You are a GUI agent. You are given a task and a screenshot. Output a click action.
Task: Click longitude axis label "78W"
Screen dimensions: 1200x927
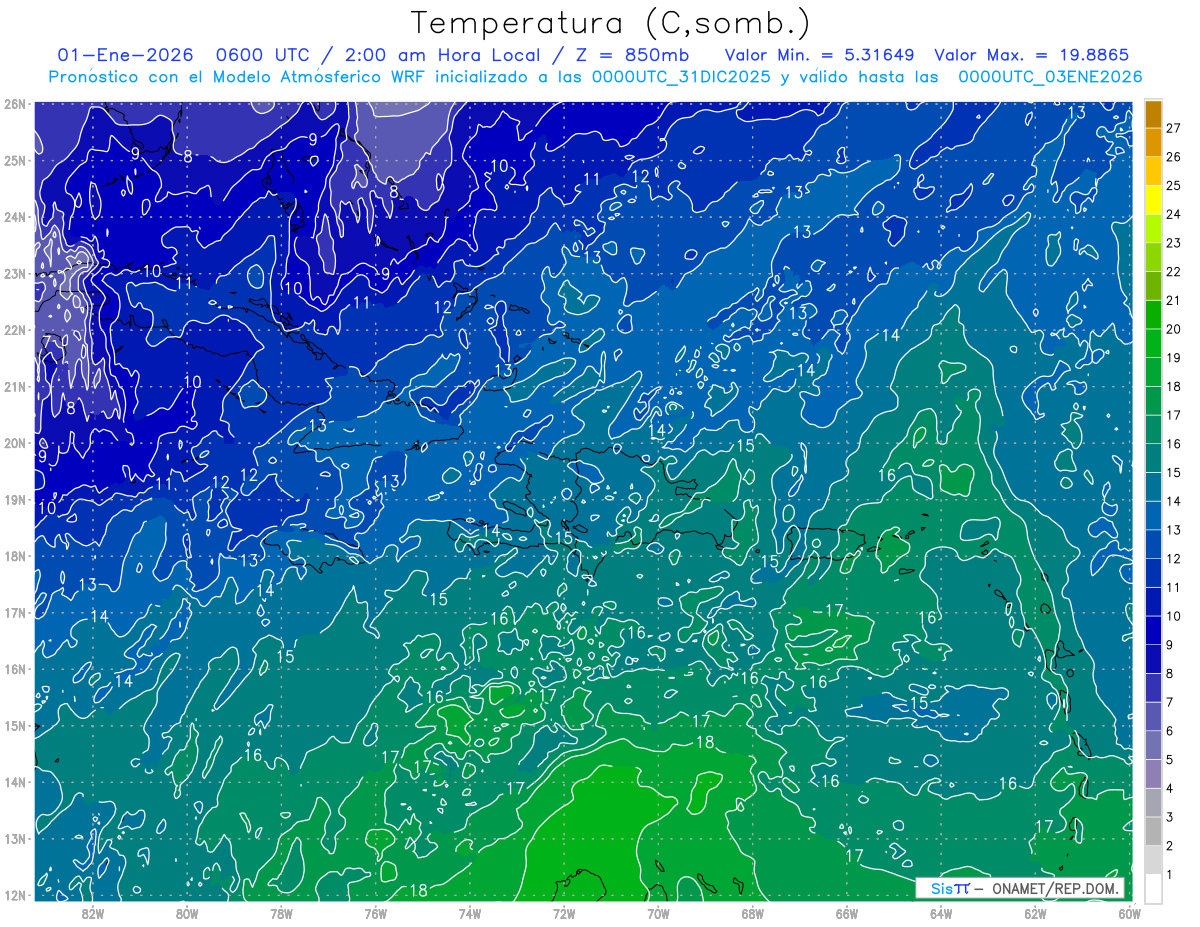pos(281,913)
